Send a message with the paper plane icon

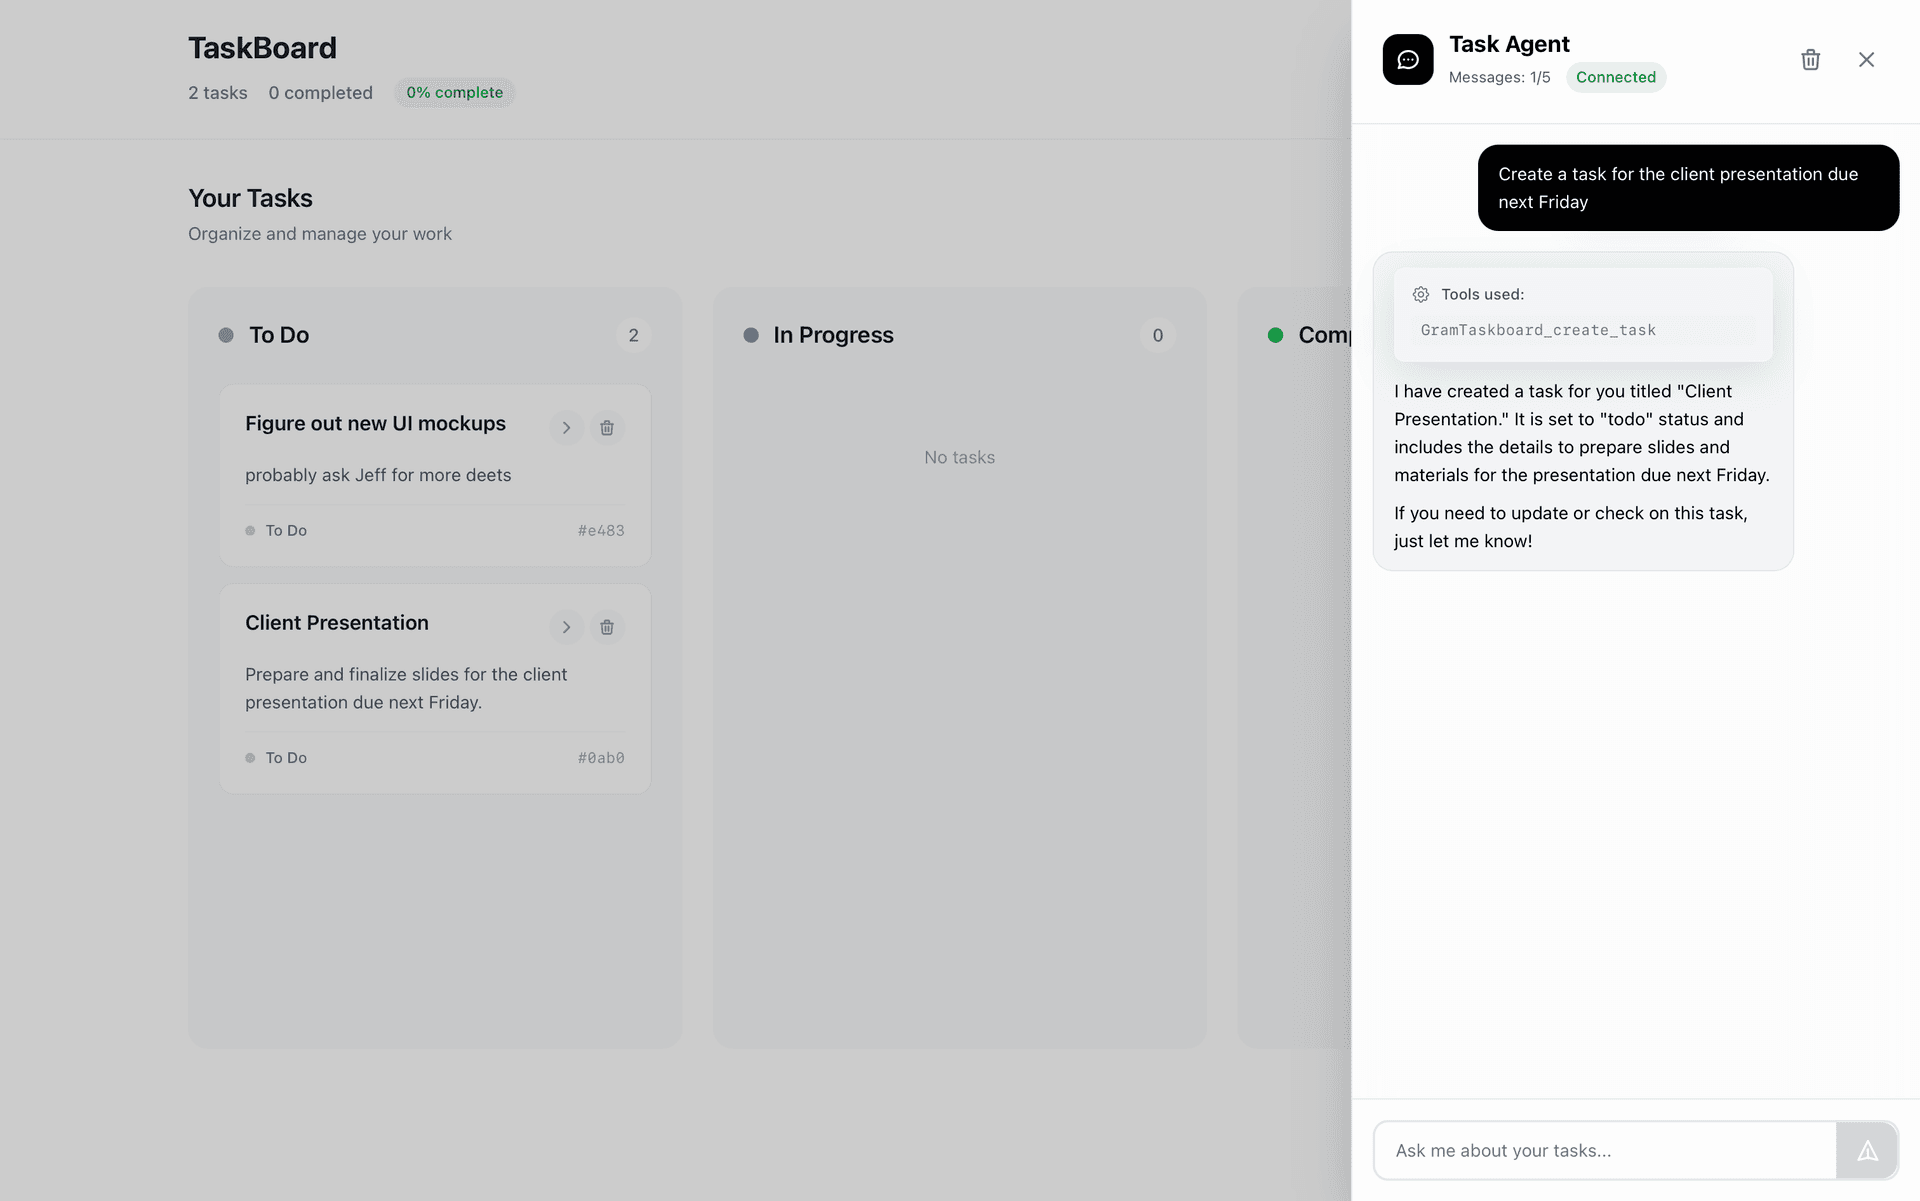coord(1869,1150)
